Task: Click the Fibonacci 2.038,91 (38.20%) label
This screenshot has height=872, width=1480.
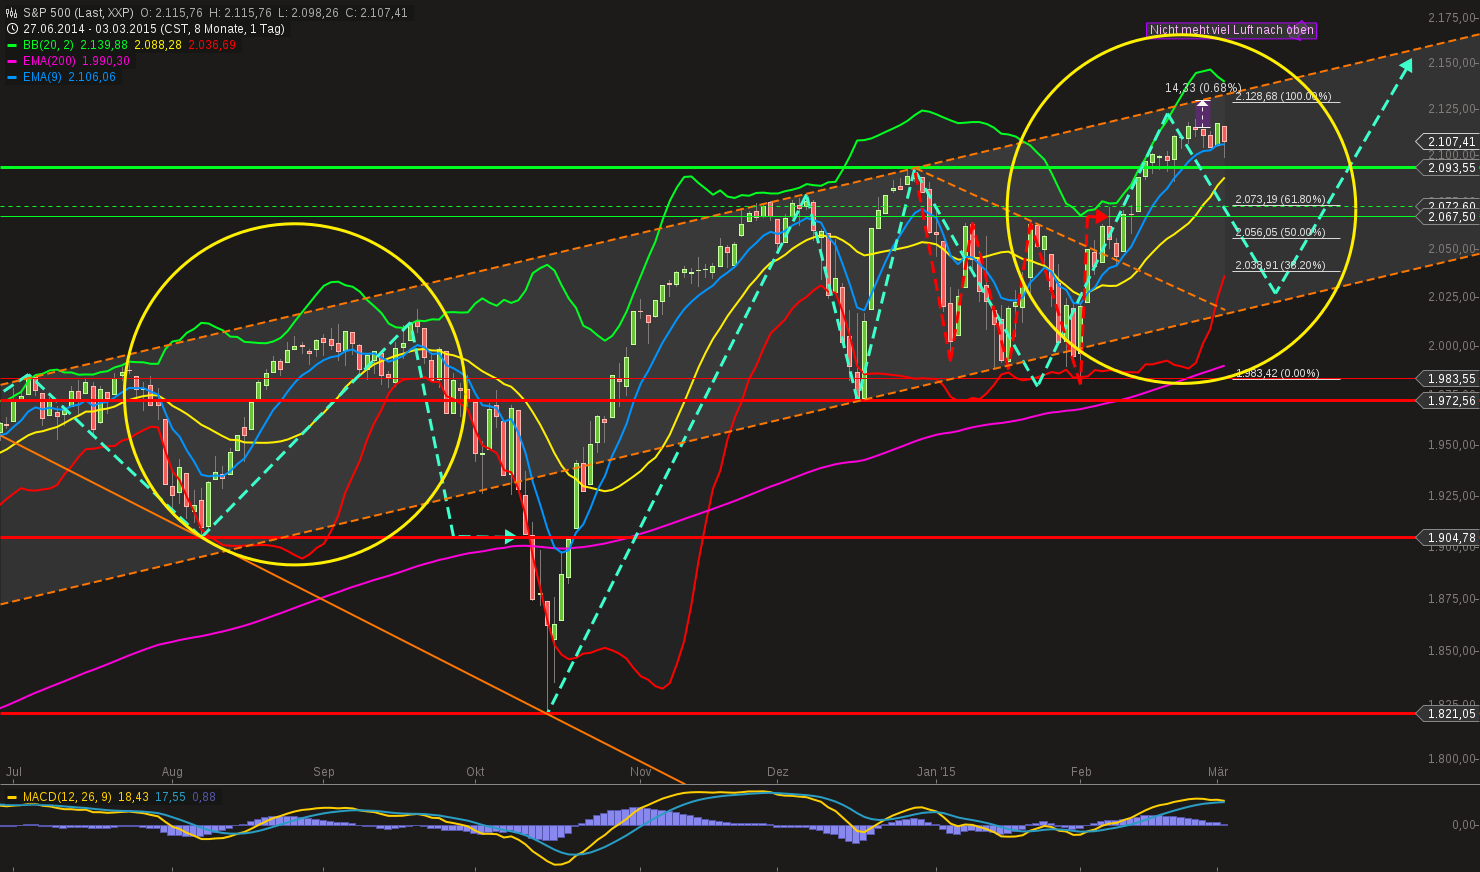Action: pyautogui.click(x=1280, y=265)
